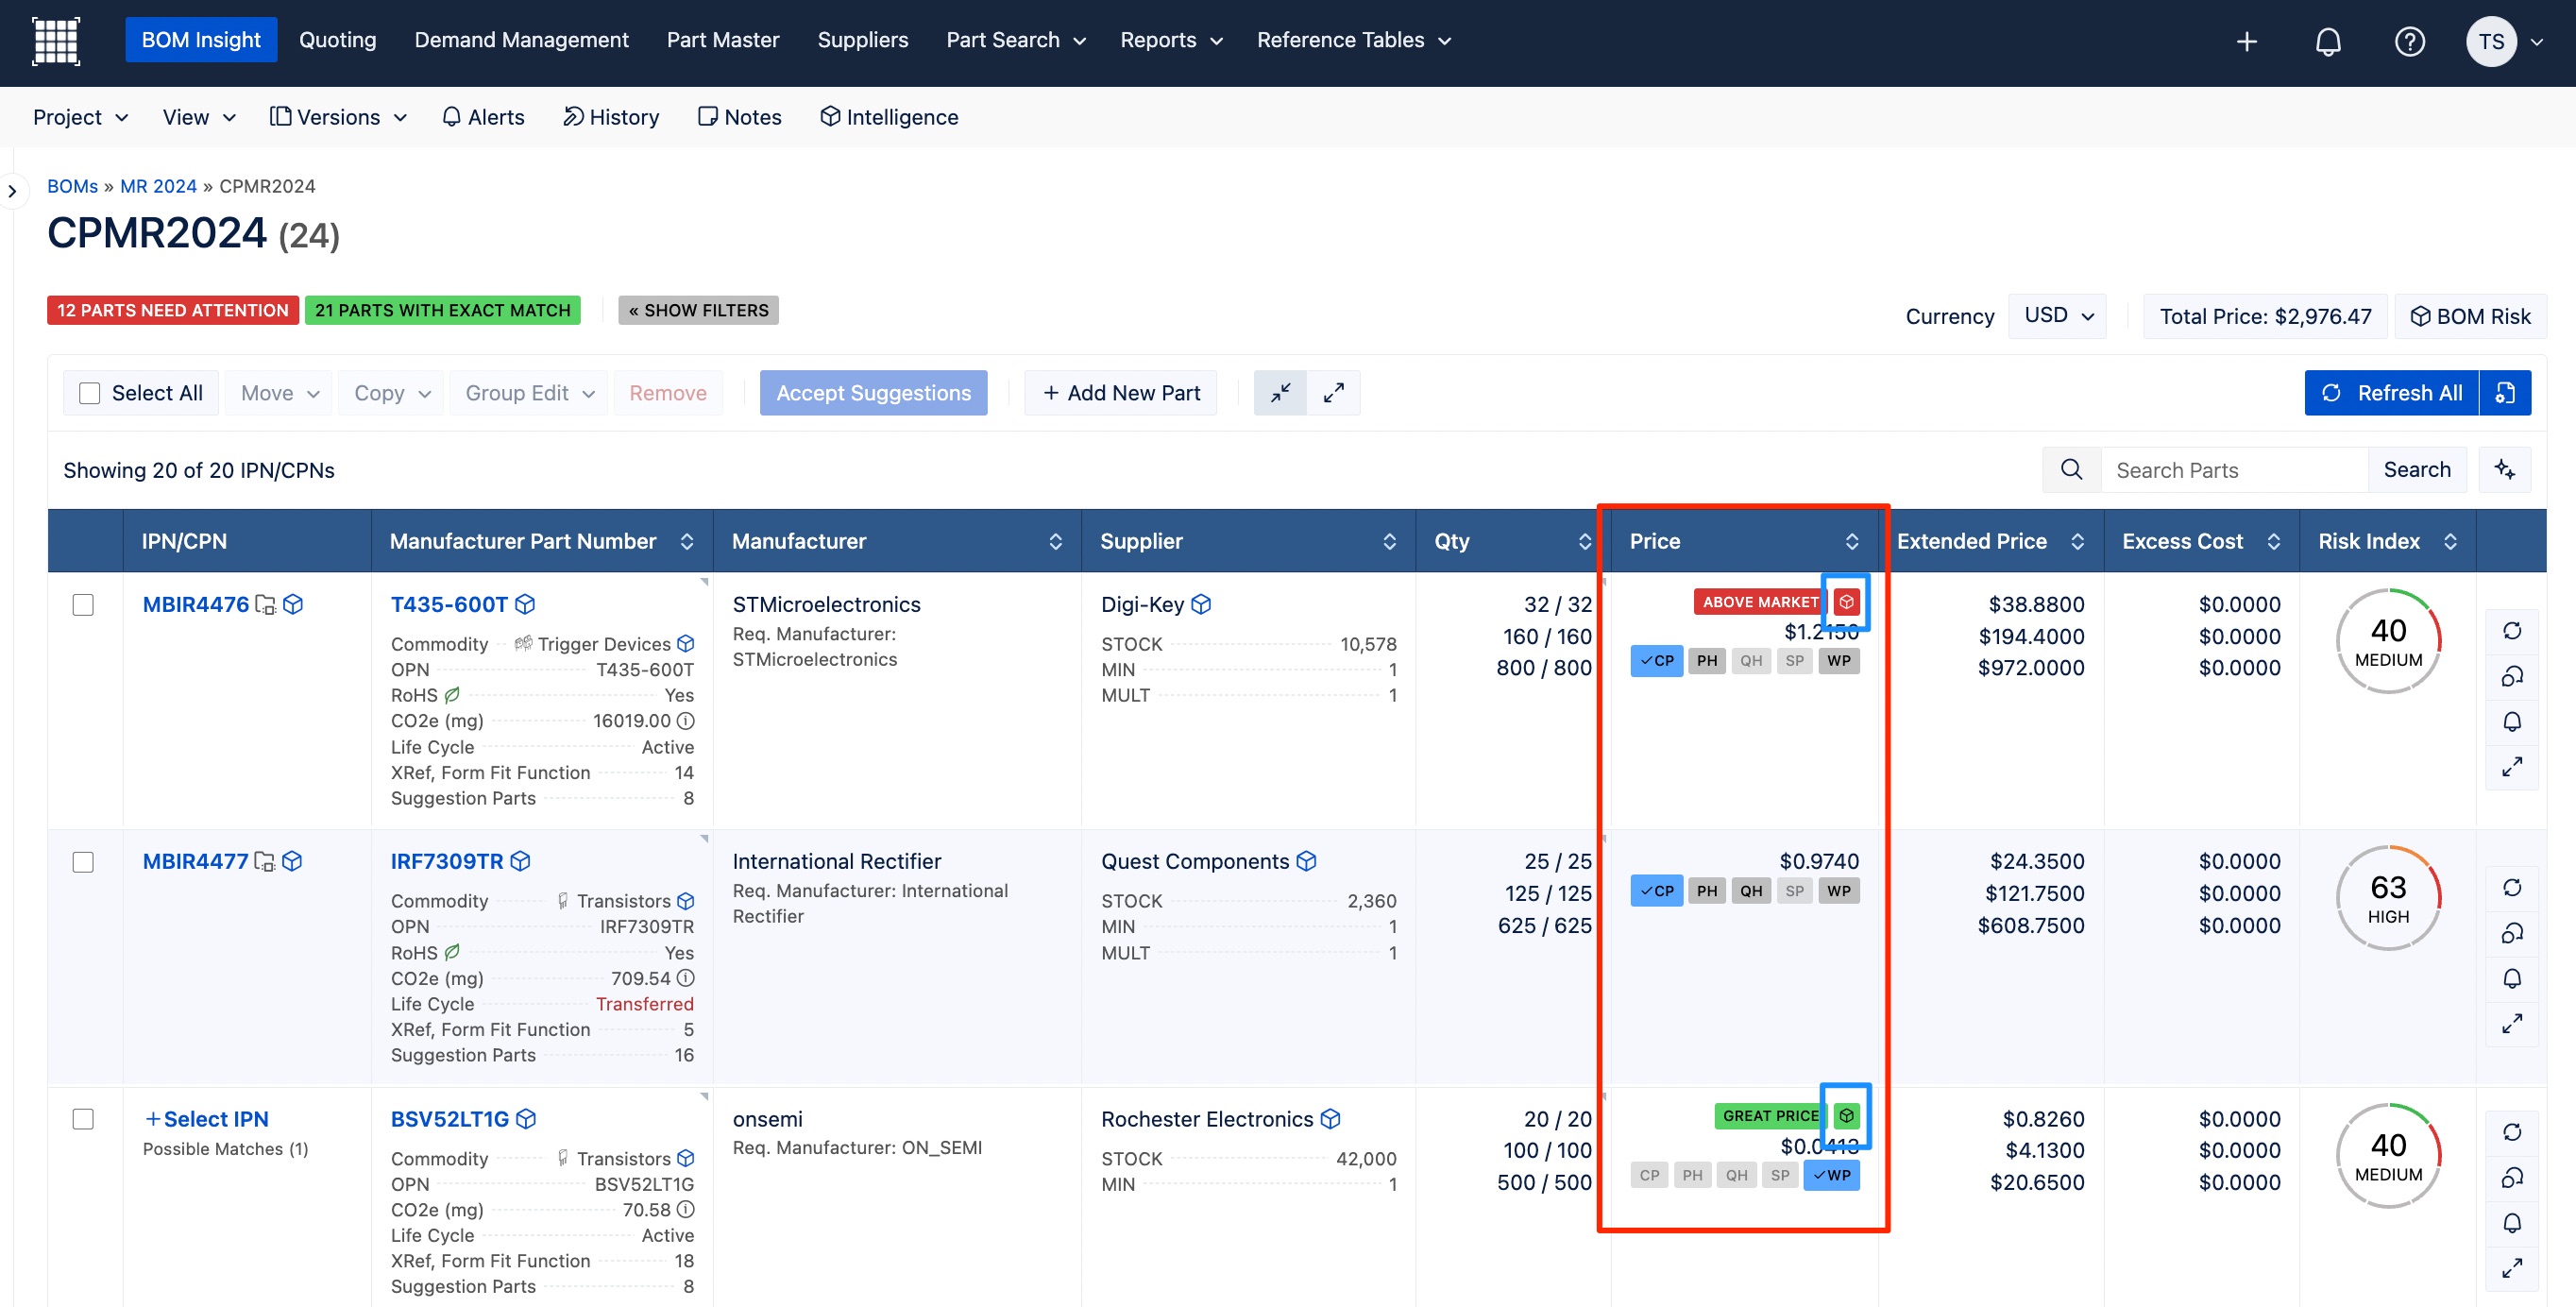Click the intelligence cube next to Digi-Key
The width and height of the screenshot is (2576, 1307).
tap(1201, 604)
